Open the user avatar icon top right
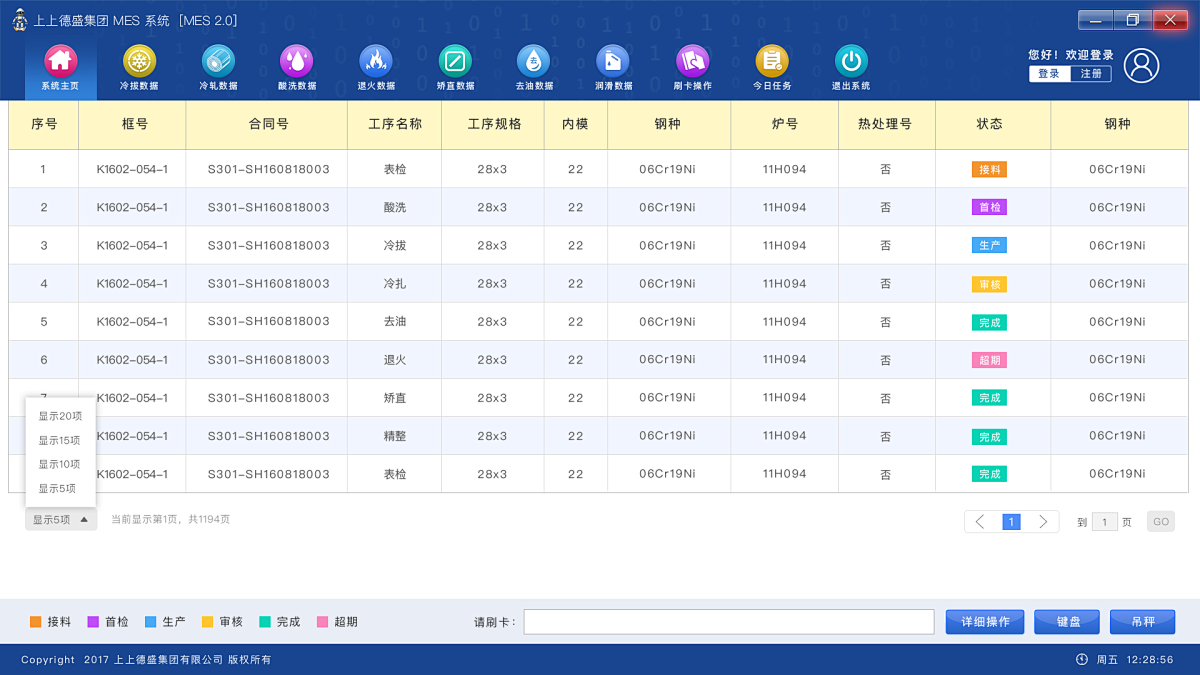The width and height of the screenshot is (1200, 675). 1141,66
